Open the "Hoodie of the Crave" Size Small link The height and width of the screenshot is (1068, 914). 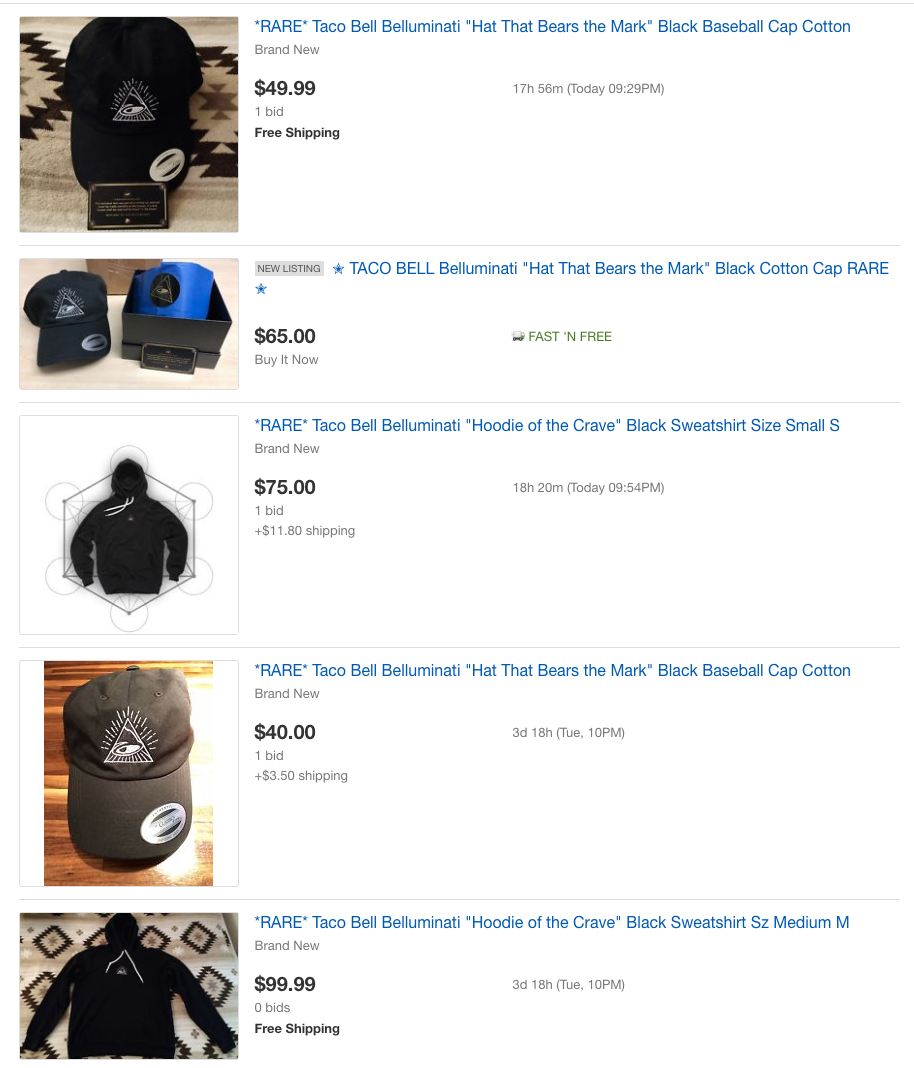[x=547, y=426]
